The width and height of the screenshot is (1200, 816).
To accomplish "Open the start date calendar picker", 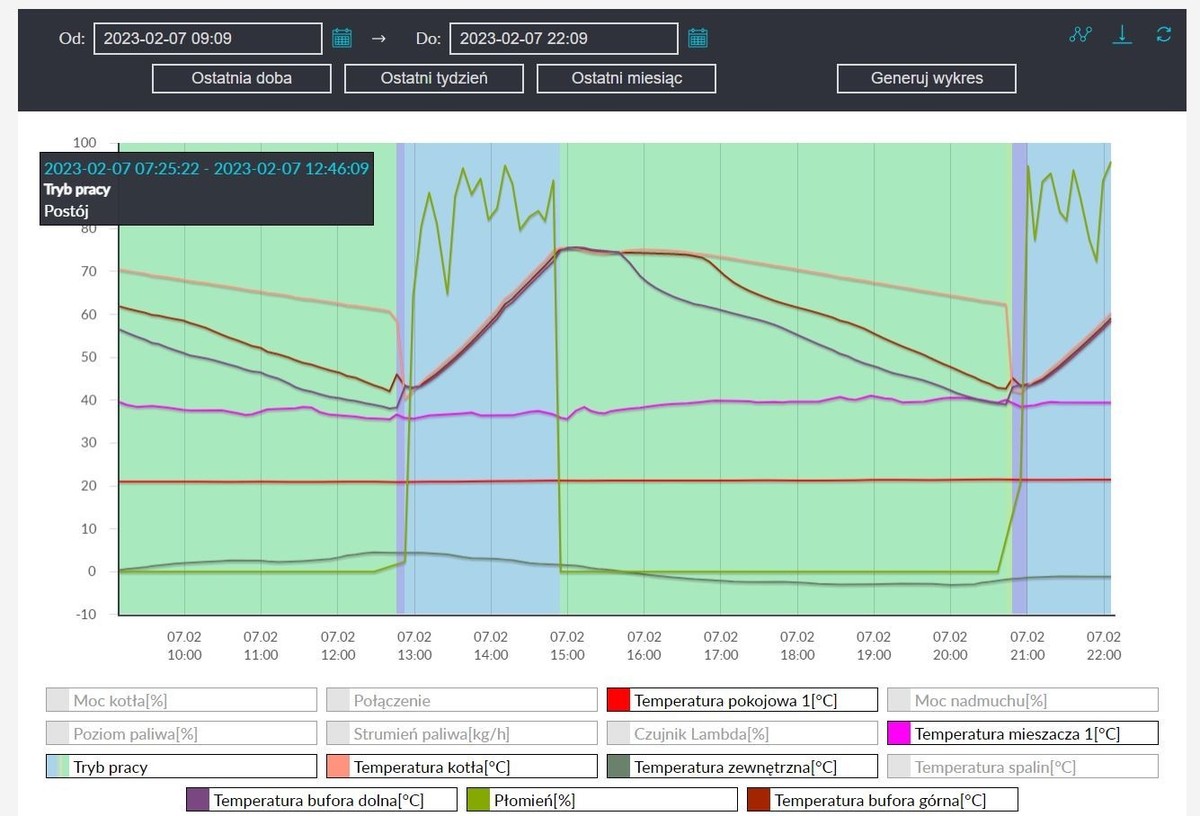I will pyautogui.click(x=342, y=39).
